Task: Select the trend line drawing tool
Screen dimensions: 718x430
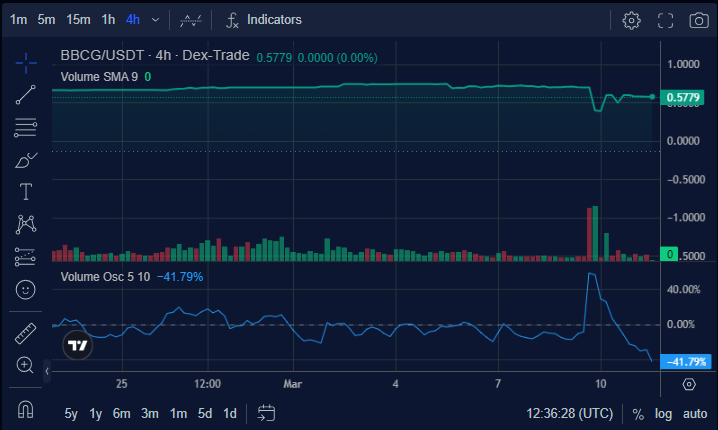Action: (26, 95)
